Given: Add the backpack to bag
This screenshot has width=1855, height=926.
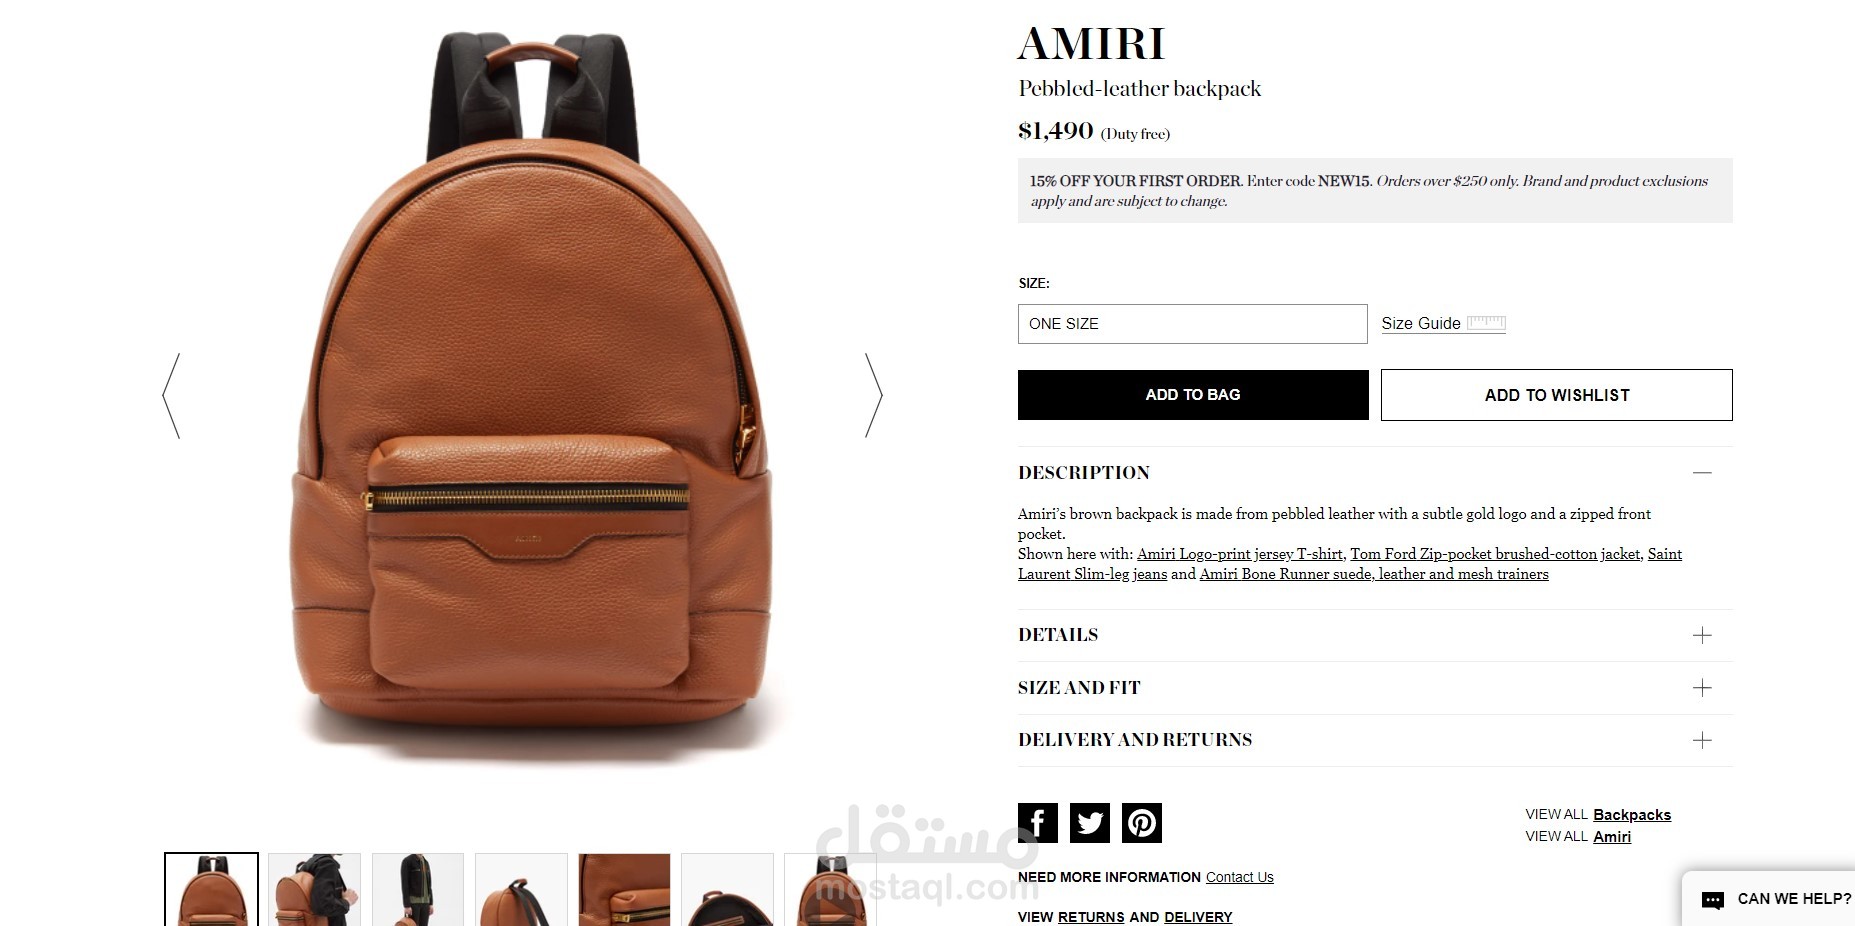Looking at the screenshot, I should click(1193, 395).
